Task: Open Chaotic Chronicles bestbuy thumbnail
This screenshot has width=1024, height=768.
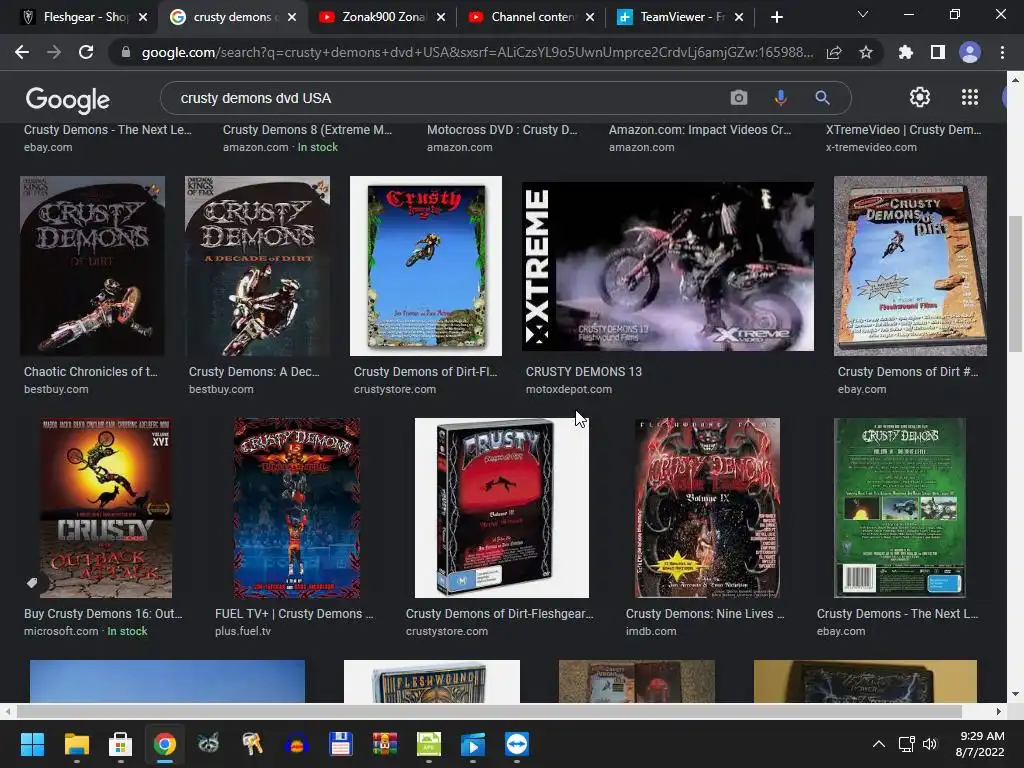Action: (92, 266)
